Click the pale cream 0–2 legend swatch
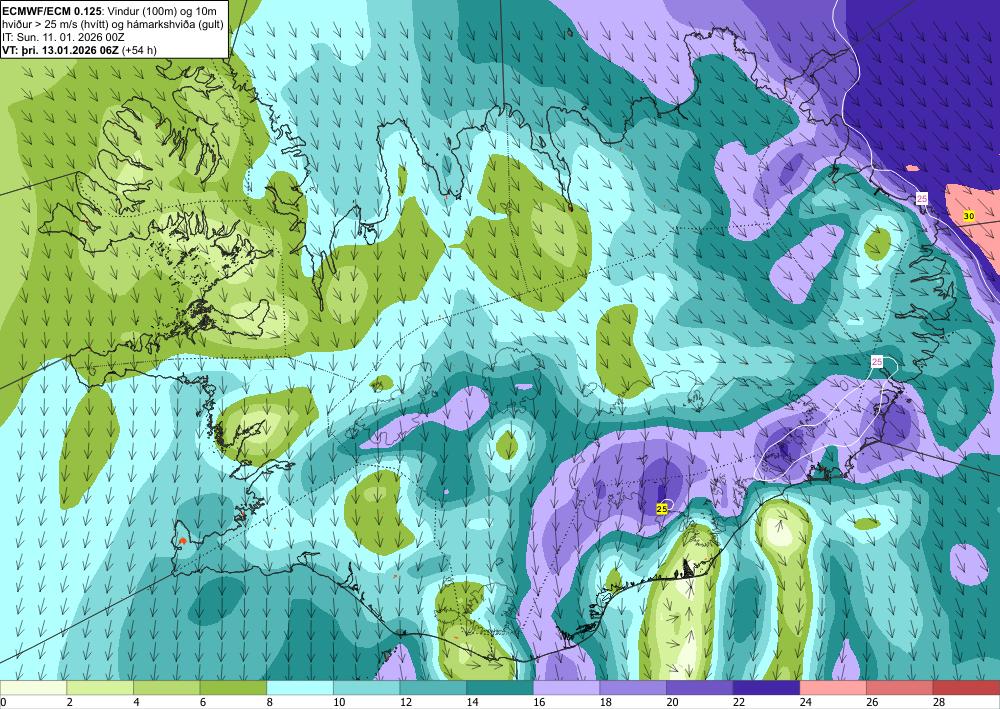1000x709 pixels. [x=33, y=688]
